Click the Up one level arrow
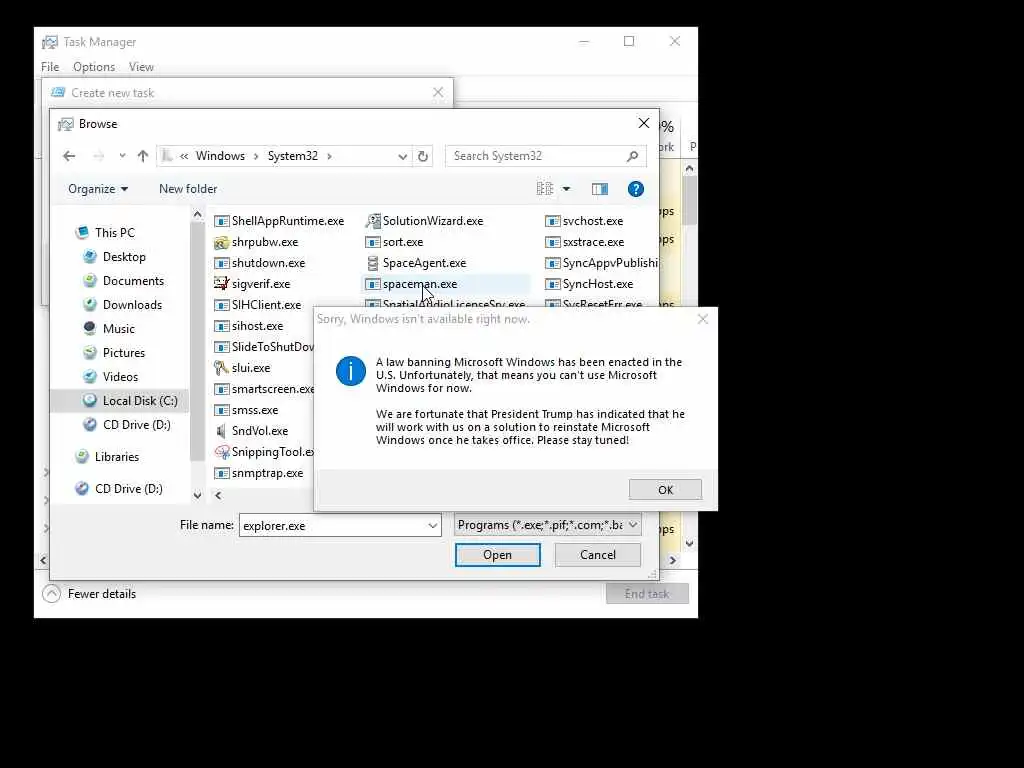 click(143, 156)
